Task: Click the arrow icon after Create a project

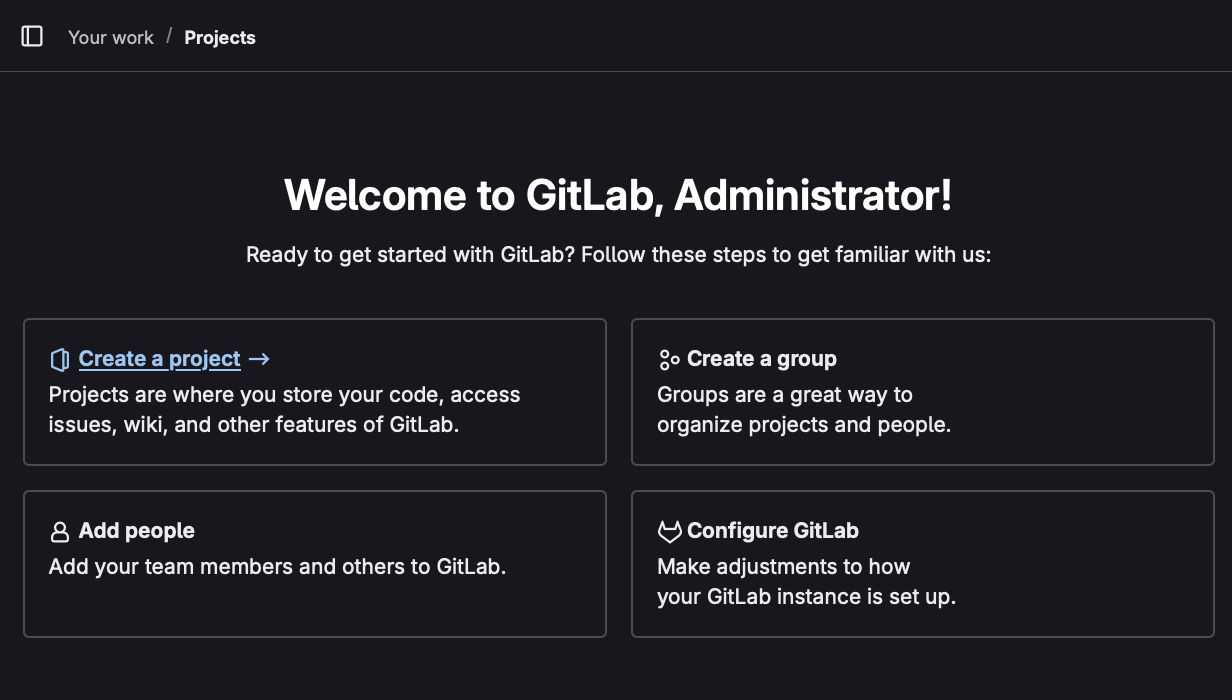Action: tap(259, 359)
